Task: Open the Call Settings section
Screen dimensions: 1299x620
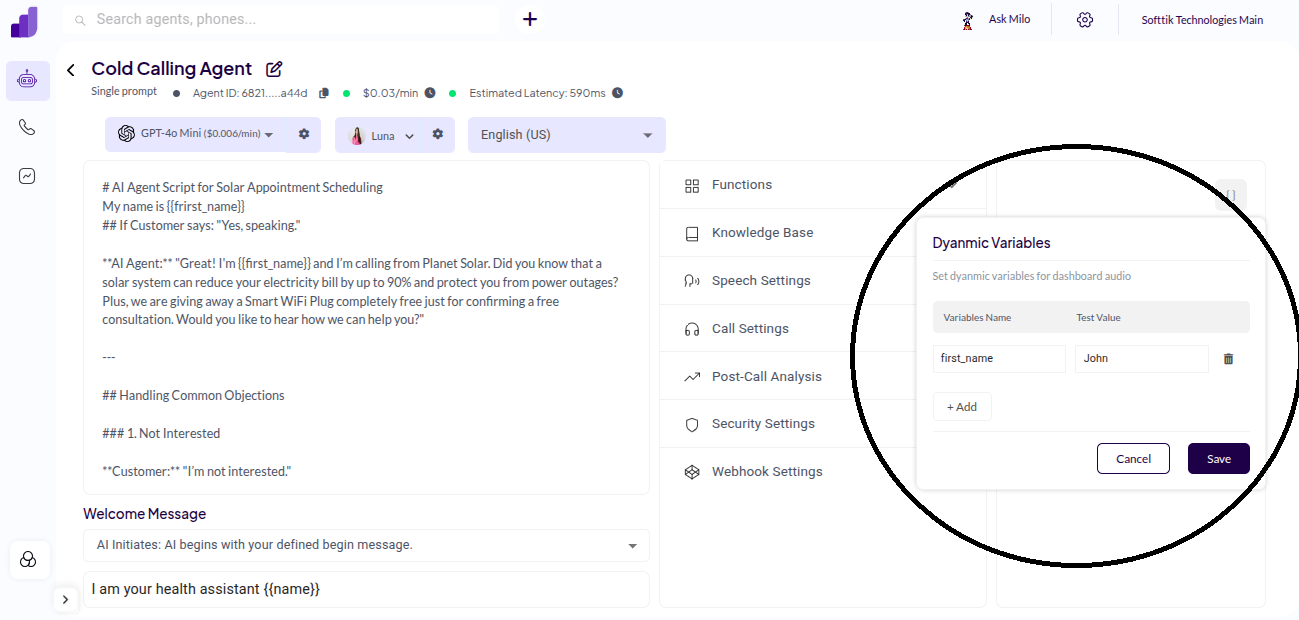Action: 822,329
